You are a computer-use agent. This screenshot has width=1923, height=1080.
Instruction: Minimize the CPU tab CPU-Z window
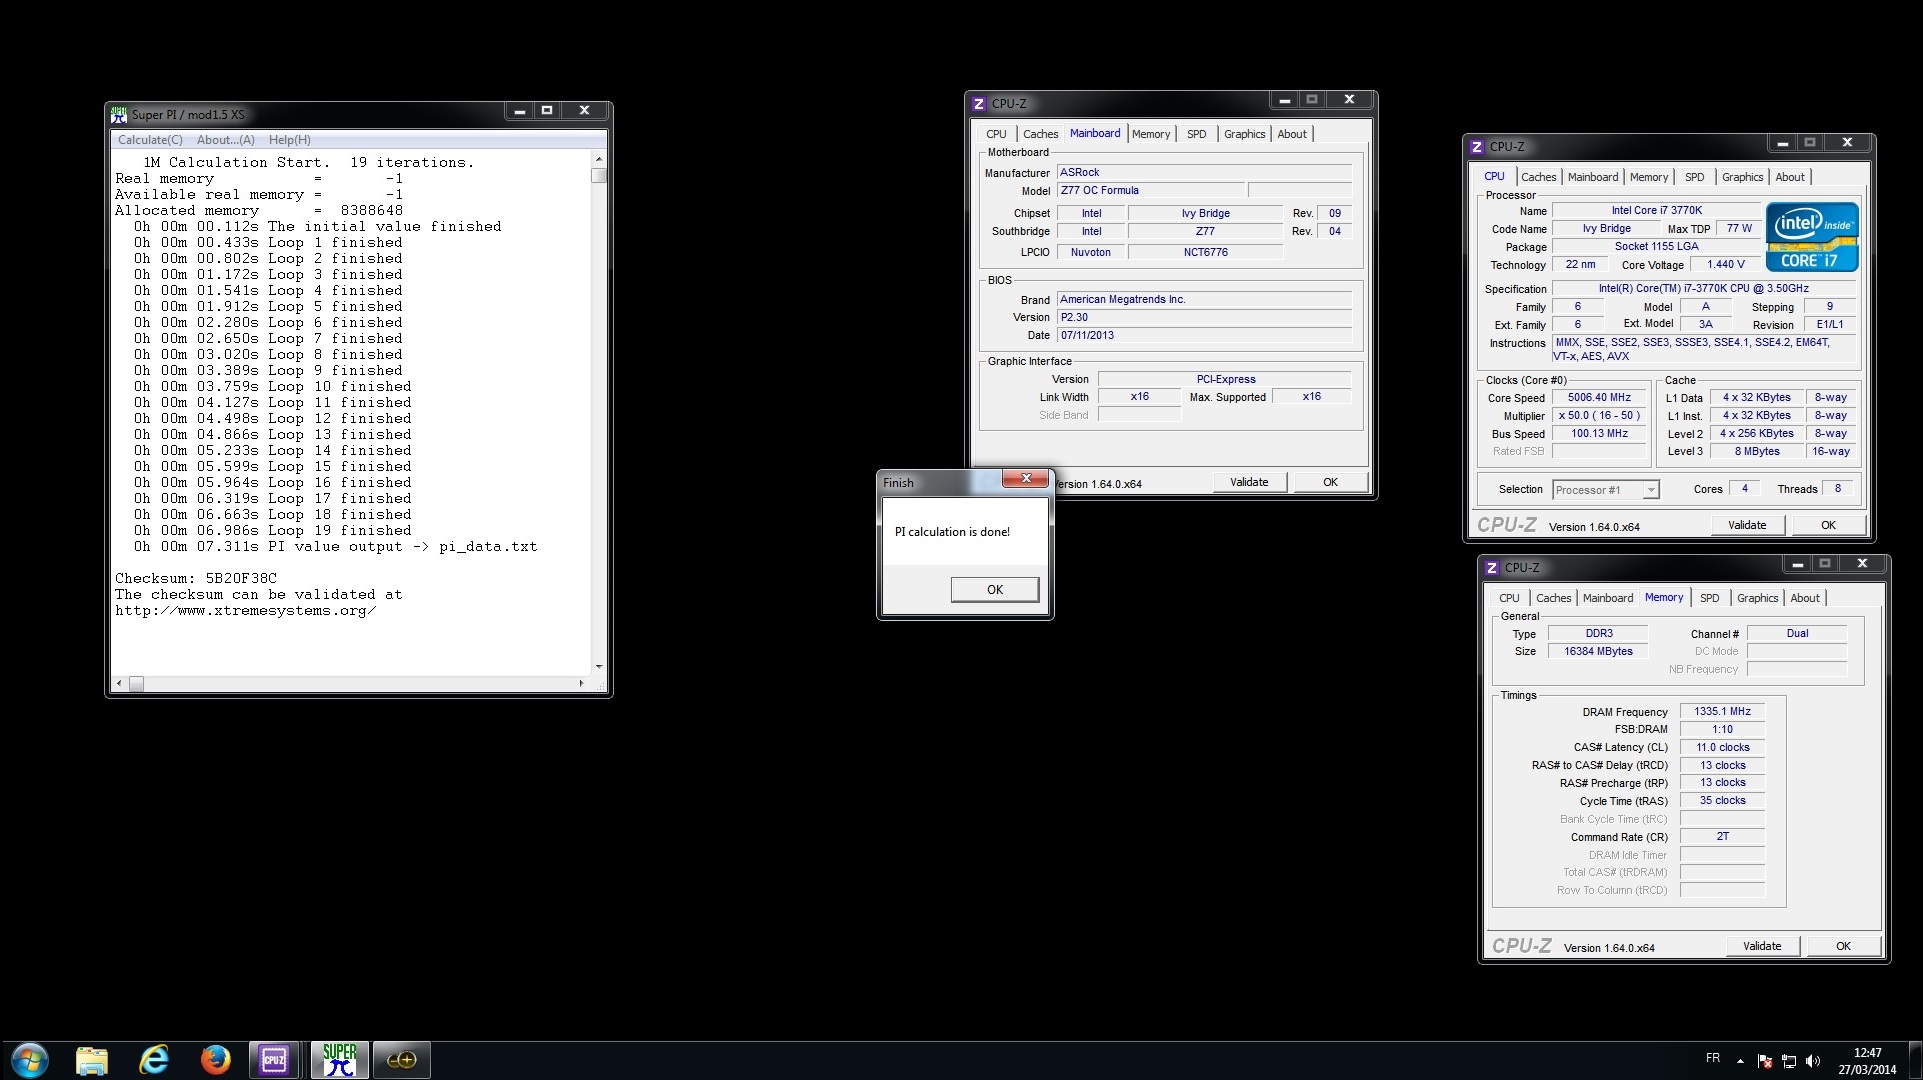pos(1783,143)
